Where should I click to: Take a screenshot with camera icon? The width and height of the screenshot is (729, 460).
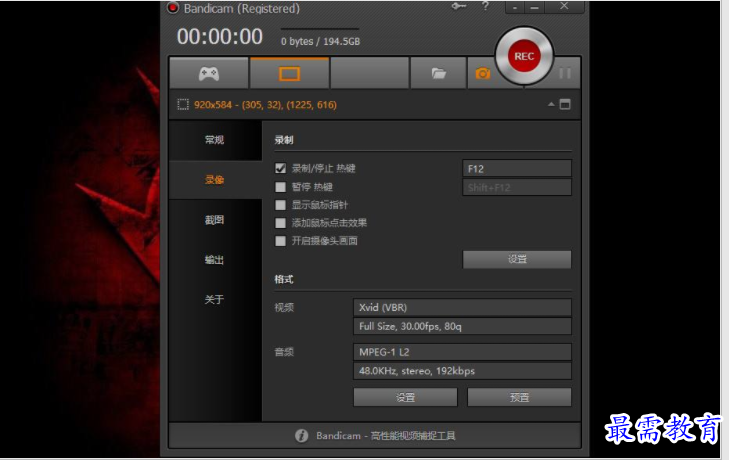click(x=482, y=73)
